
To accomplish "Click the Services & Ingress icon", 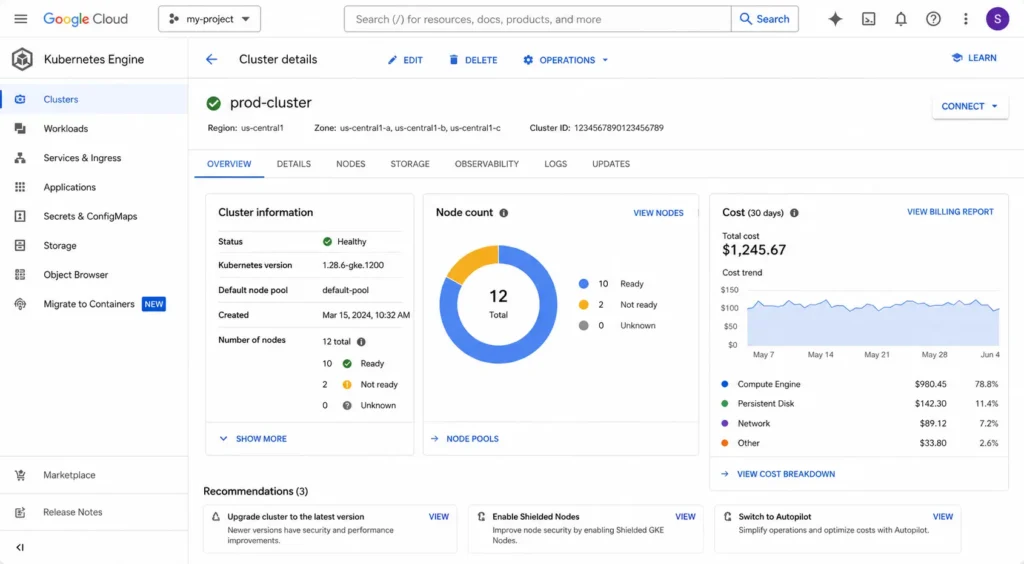I will [20, 158].
